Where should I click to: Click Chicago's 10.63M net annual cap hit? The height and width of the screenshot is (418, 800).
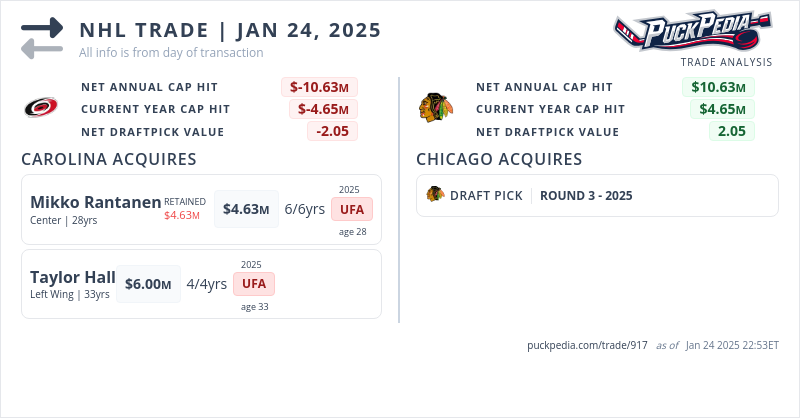point(717,87)
